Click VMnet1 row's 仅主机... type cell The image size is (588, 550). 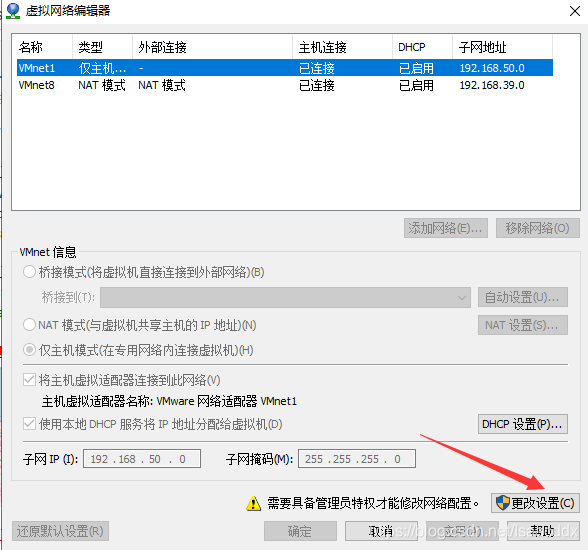tap(102, 68)
